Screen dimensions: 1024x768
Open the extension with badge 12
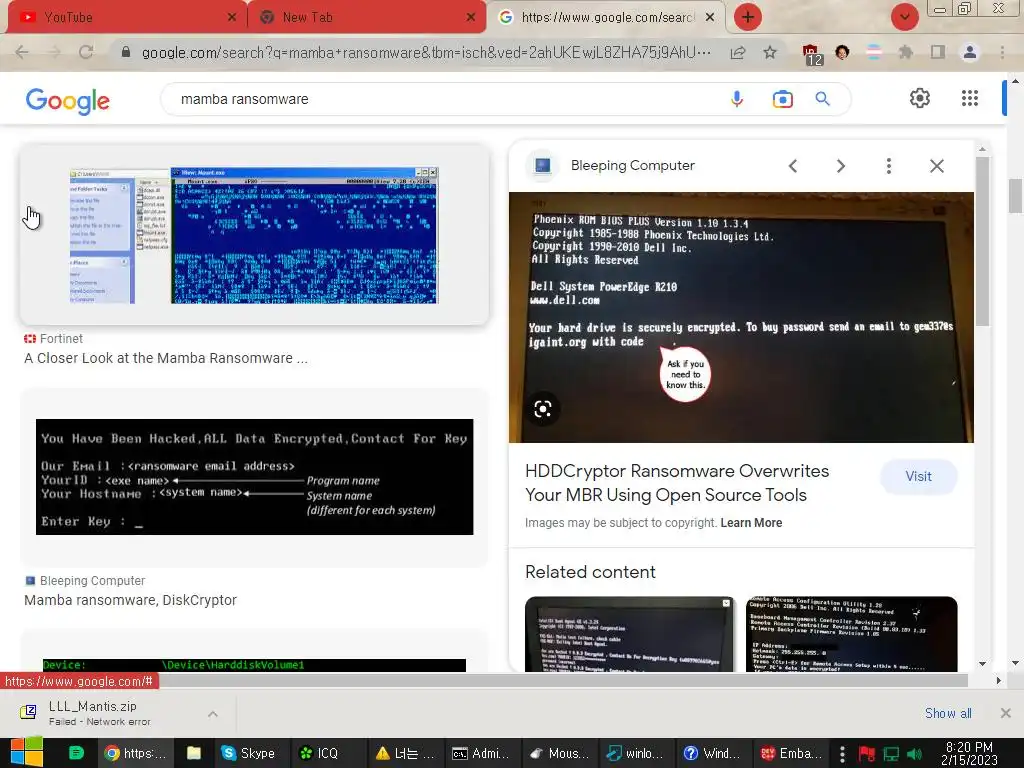pos(812,54)
